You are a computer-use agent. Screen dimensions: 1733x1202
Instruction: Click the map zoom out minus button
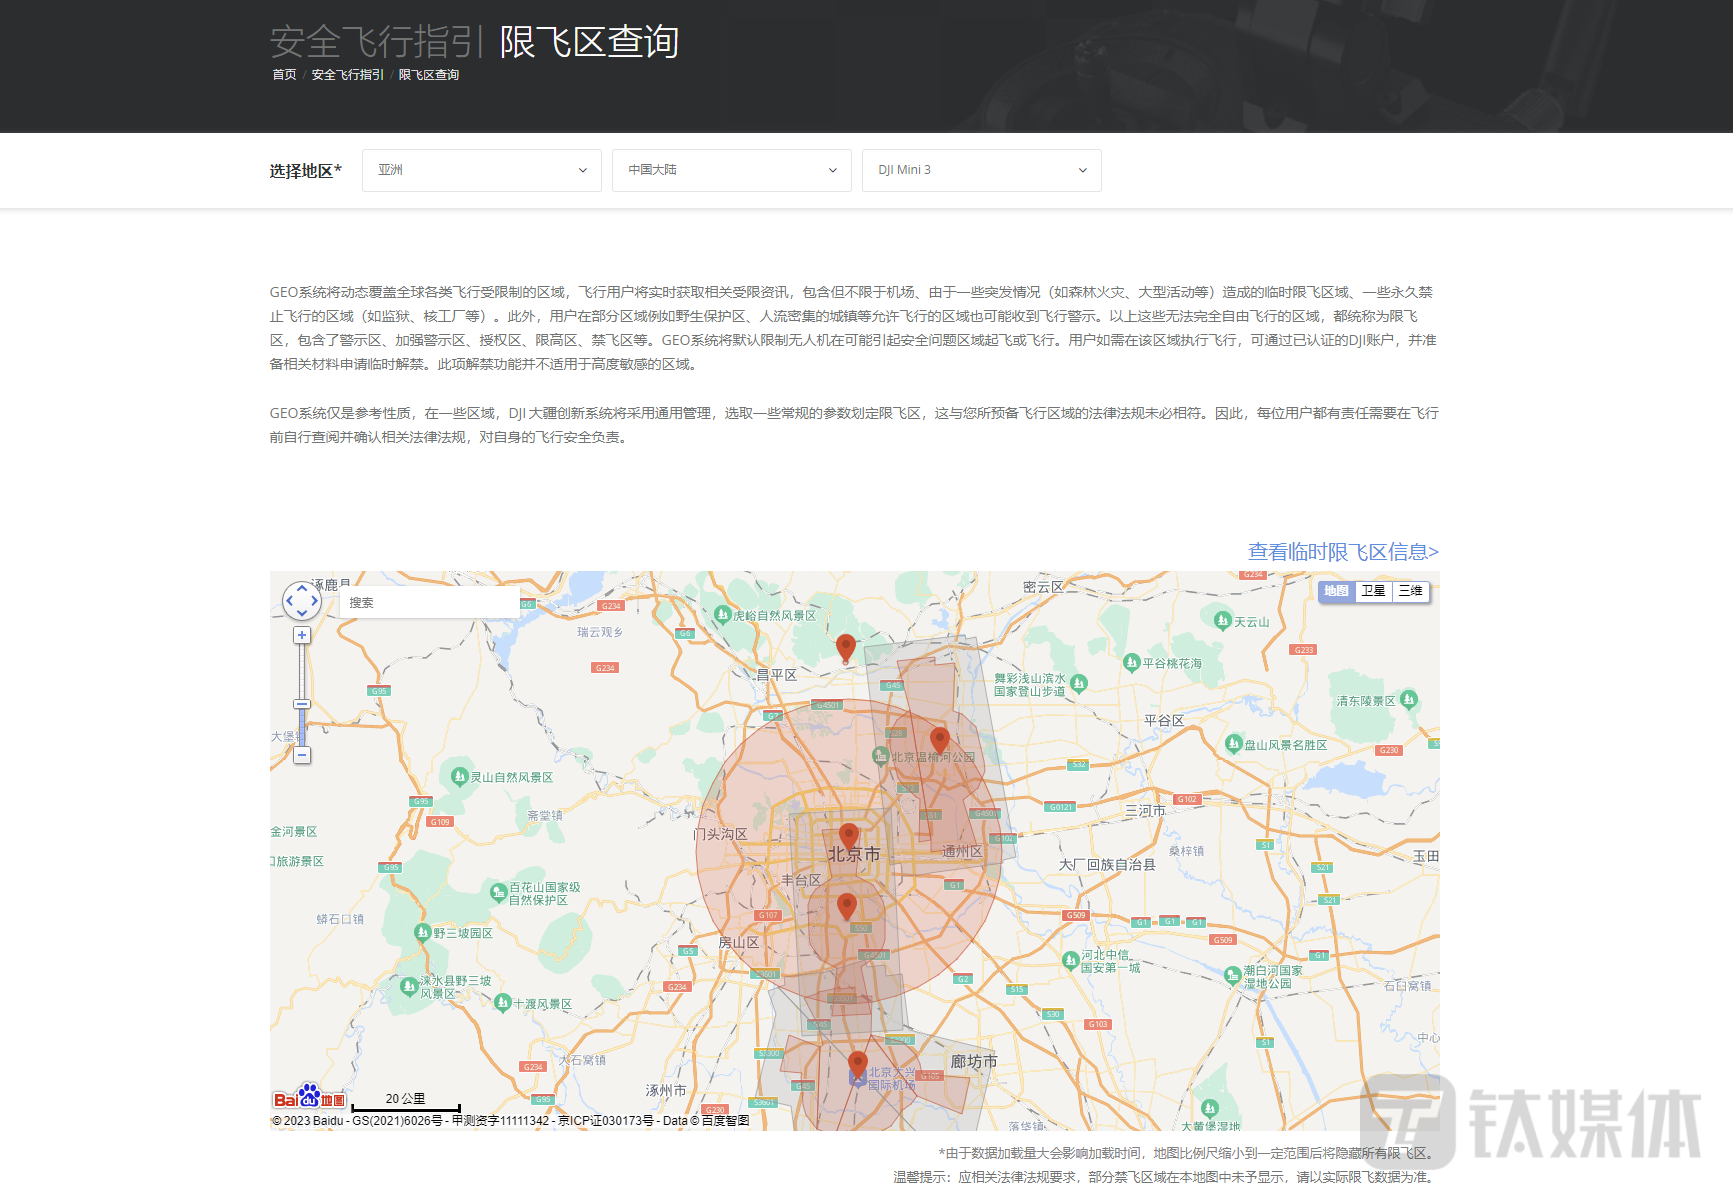click(302, 755)
